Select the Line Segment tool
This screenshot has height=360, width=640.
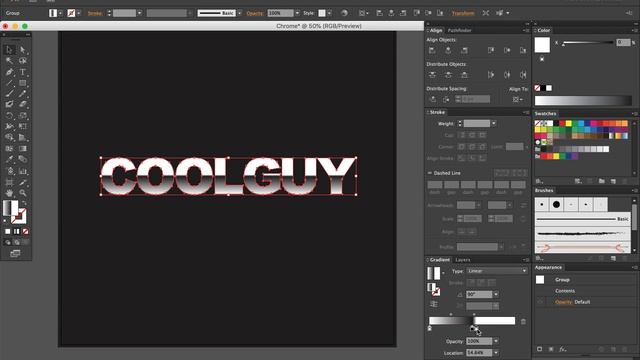[x=9, y=83]
